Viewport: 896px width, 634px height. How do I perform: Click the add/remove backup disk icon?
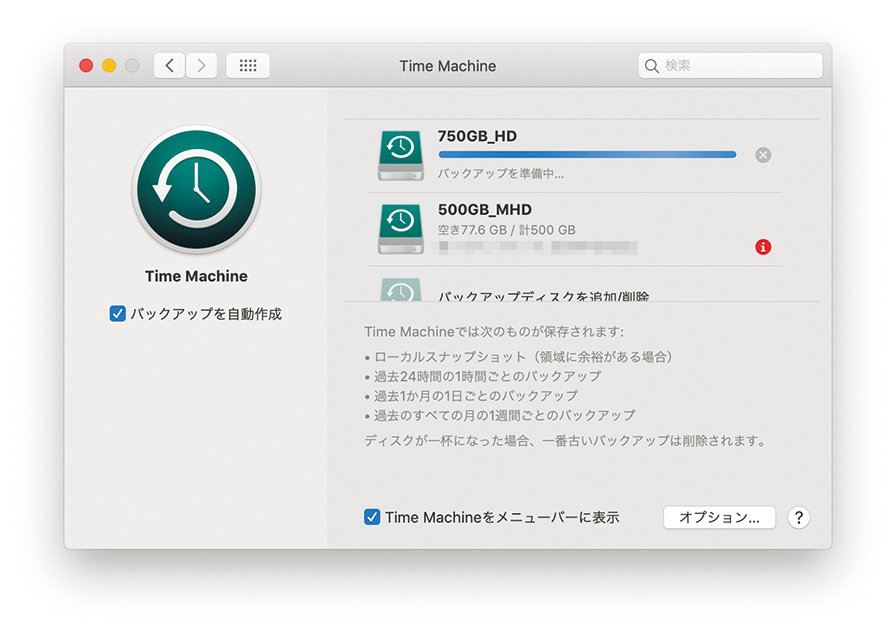tap(400, 291)
